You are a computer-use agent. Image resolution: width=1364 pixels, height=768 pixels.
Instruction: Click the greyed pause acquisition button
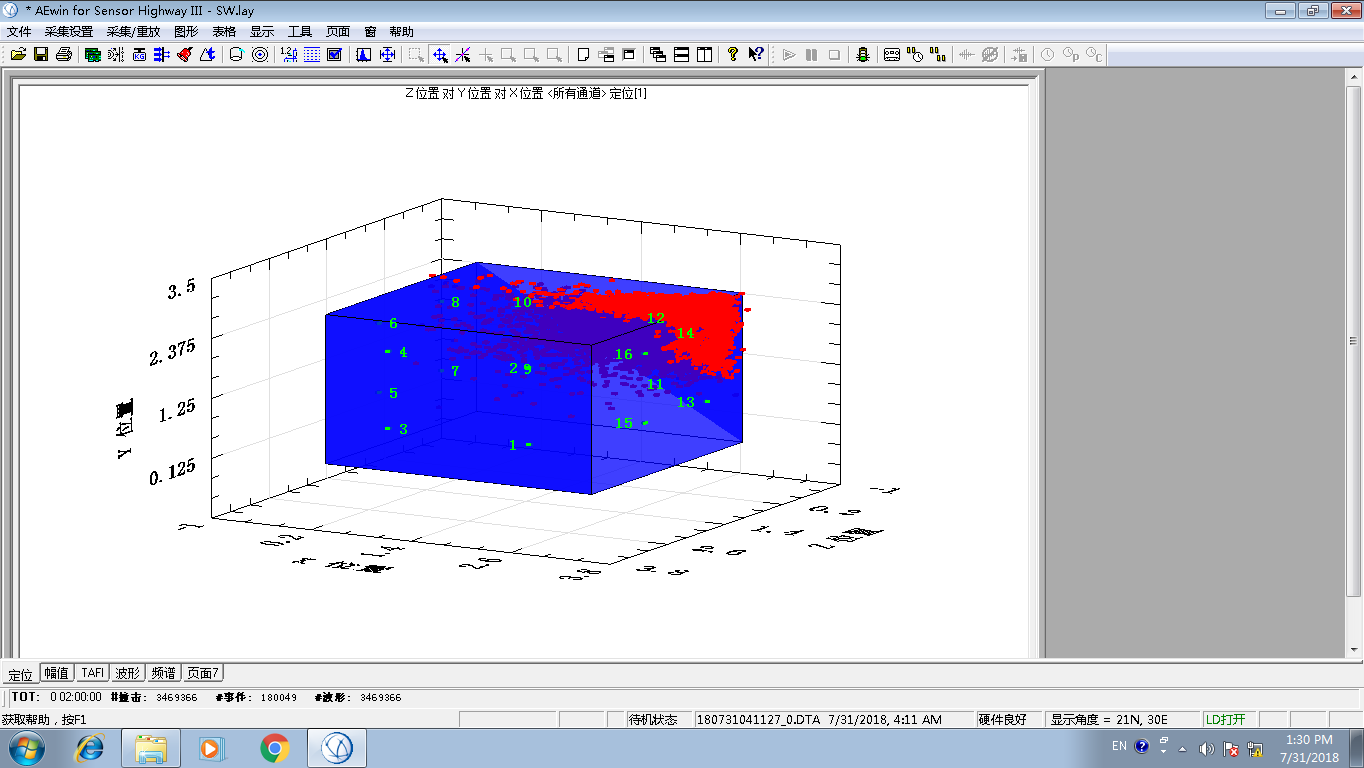pos(811,54)
